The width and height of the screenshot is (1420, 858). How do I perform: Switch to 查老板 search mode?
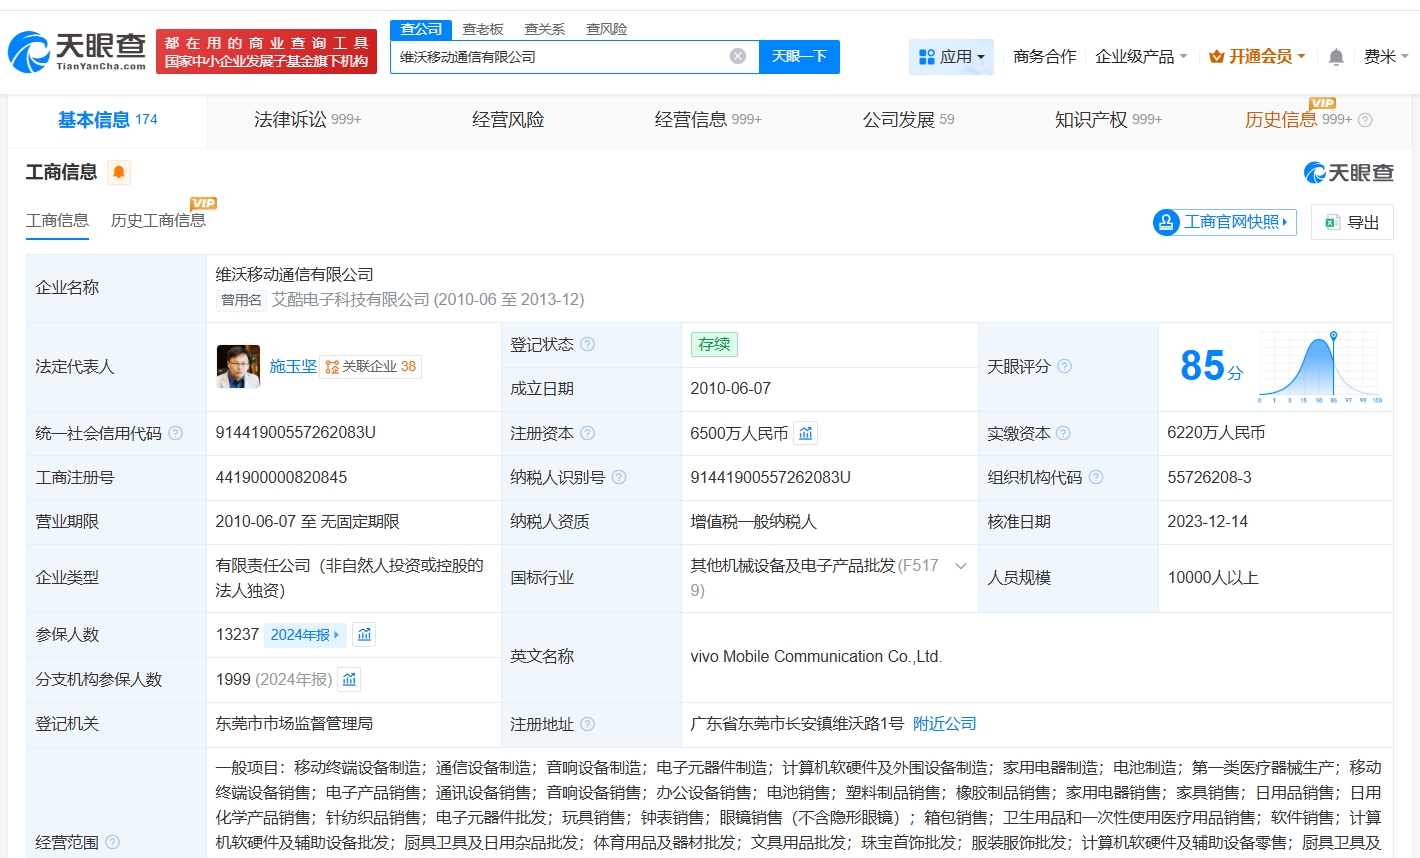coord(483,29)
